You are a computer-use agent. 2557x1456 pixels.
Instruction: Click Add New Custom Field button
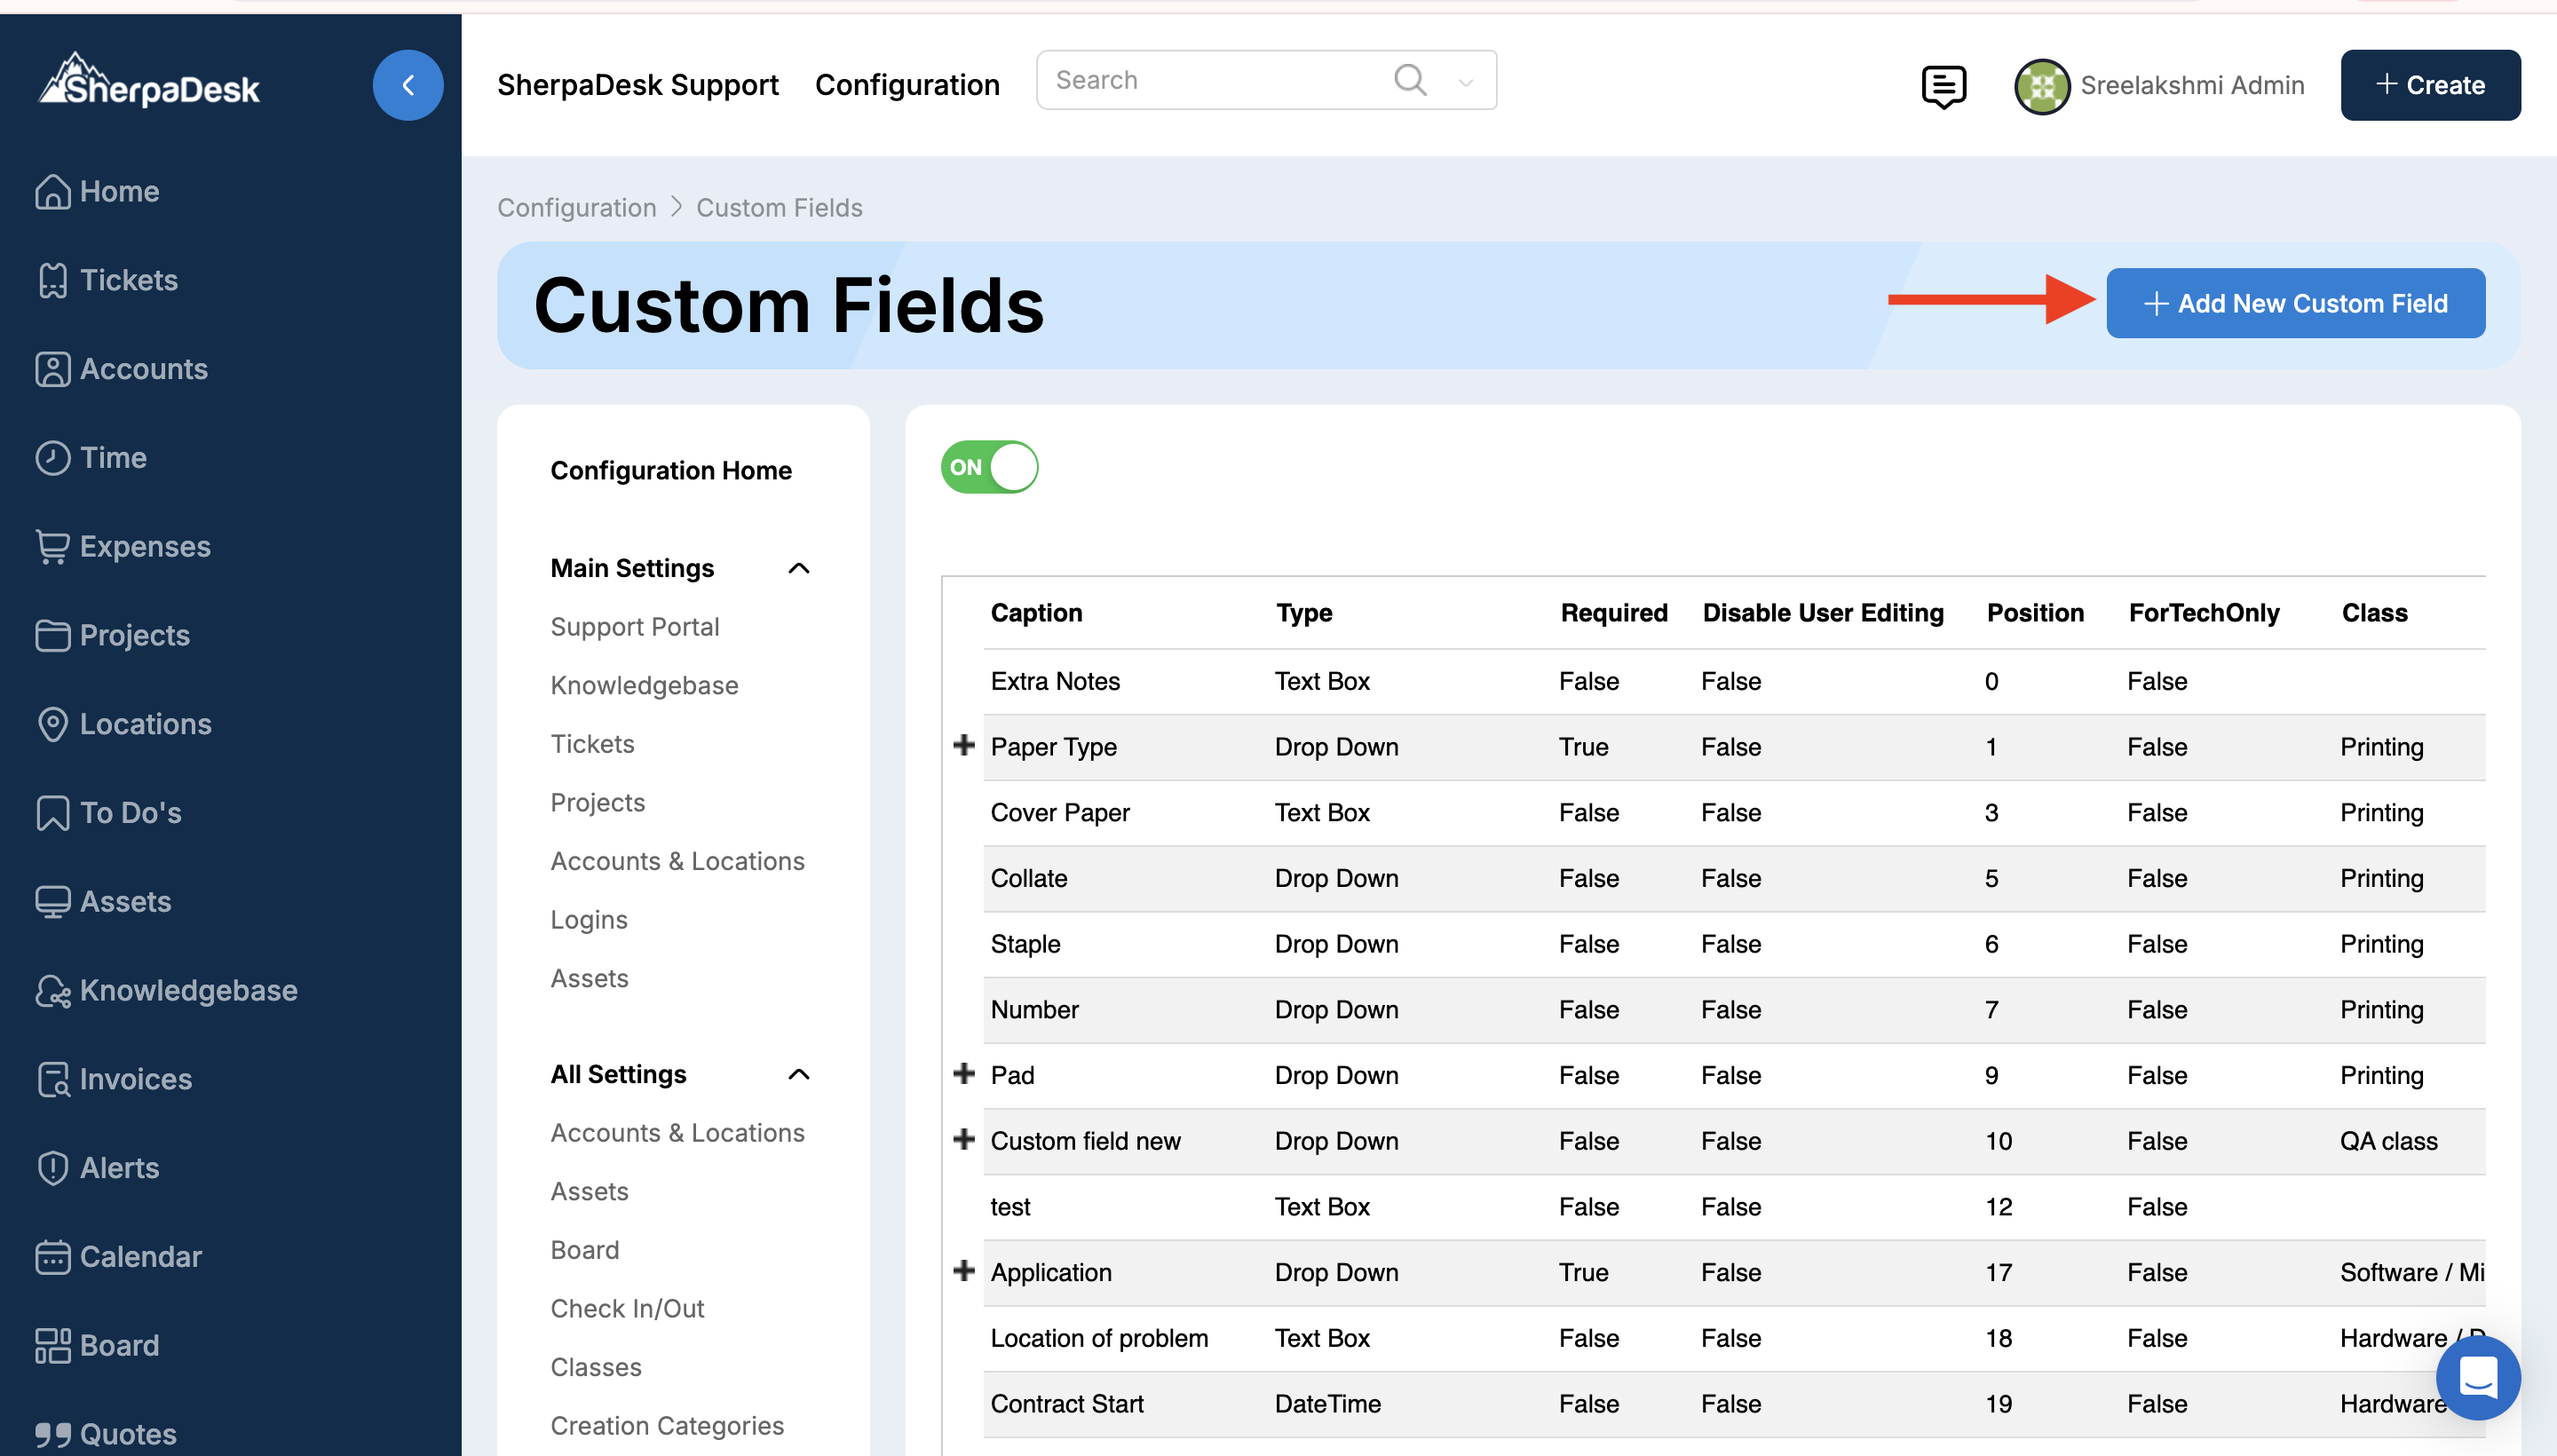click(2294, 303)
